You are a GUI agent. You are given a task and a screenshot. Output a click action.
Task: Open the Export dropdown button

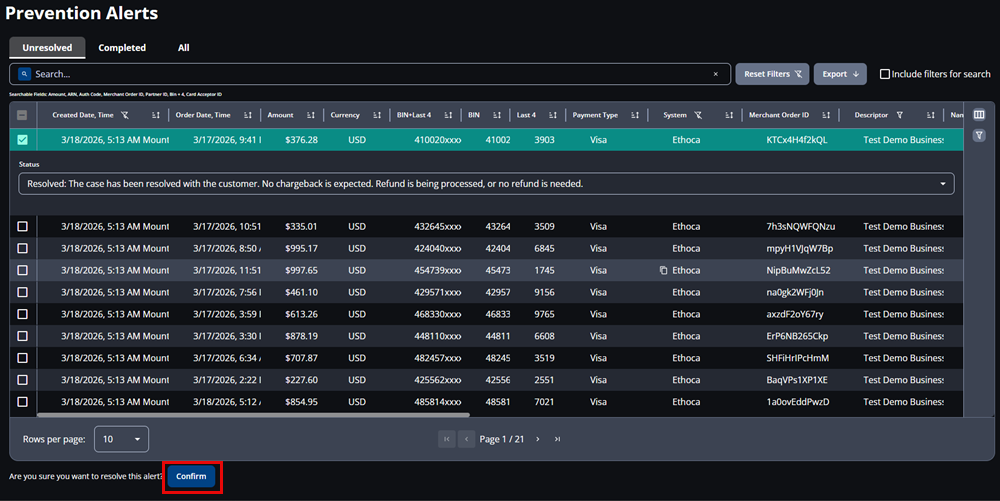[x=840, y=74]
